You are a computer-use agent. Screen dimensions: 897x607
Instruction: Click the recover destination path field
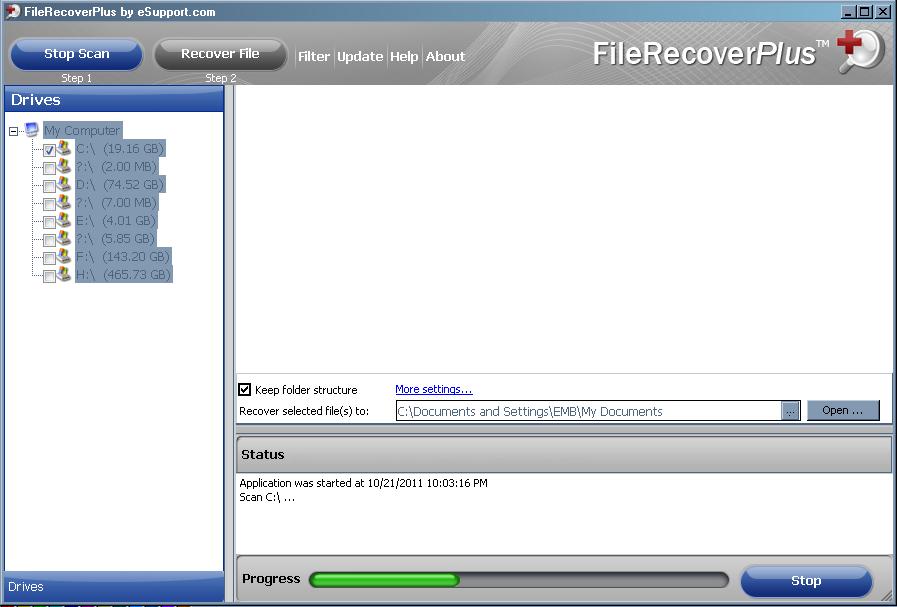pos(588,411)
